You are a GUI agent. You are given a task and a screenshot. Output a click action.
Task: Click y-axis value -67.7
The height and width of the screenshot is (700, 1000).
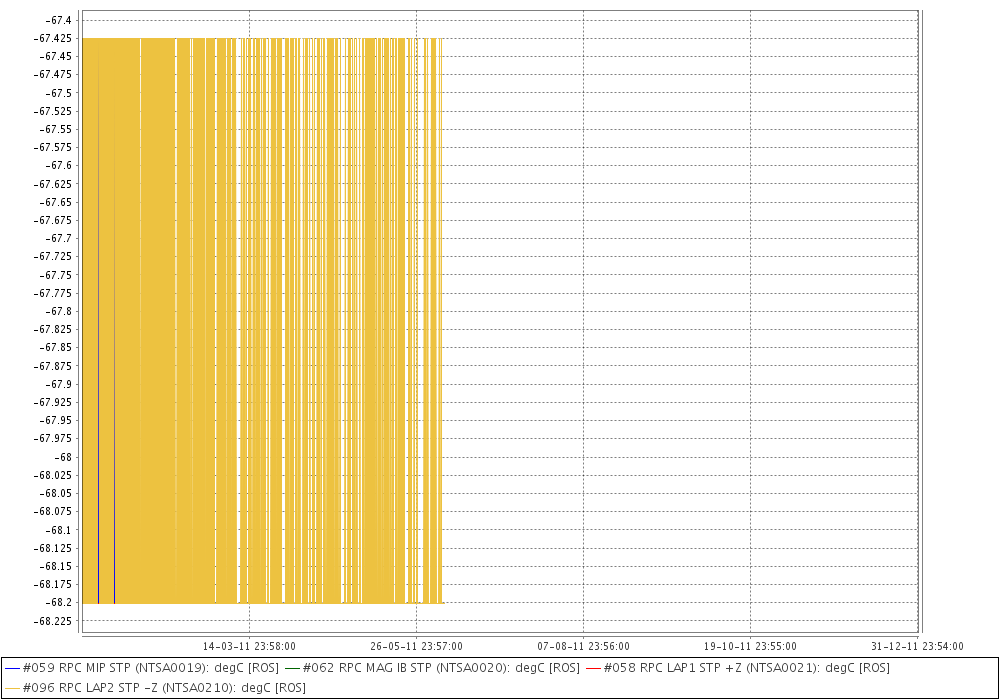click(x=58, y=238)
